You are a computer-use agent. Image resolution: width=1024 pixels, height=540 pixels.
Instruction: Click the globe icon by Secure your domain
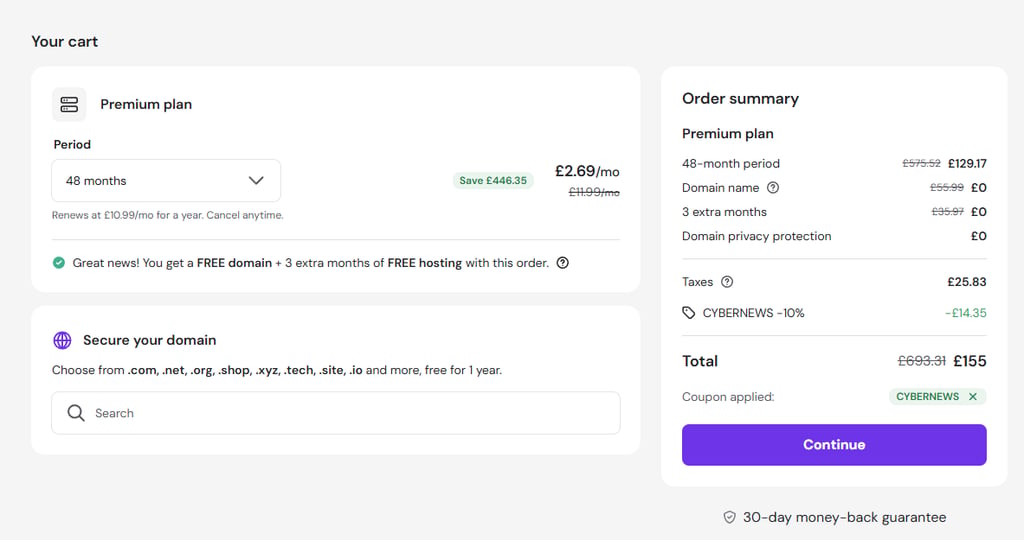[x=62, y=340]
